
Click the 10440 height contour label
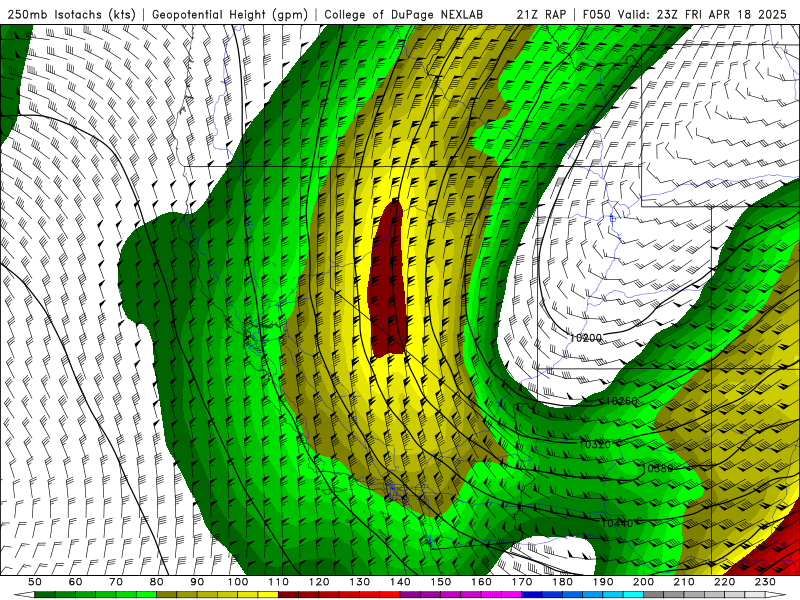[x=617, y=523]
